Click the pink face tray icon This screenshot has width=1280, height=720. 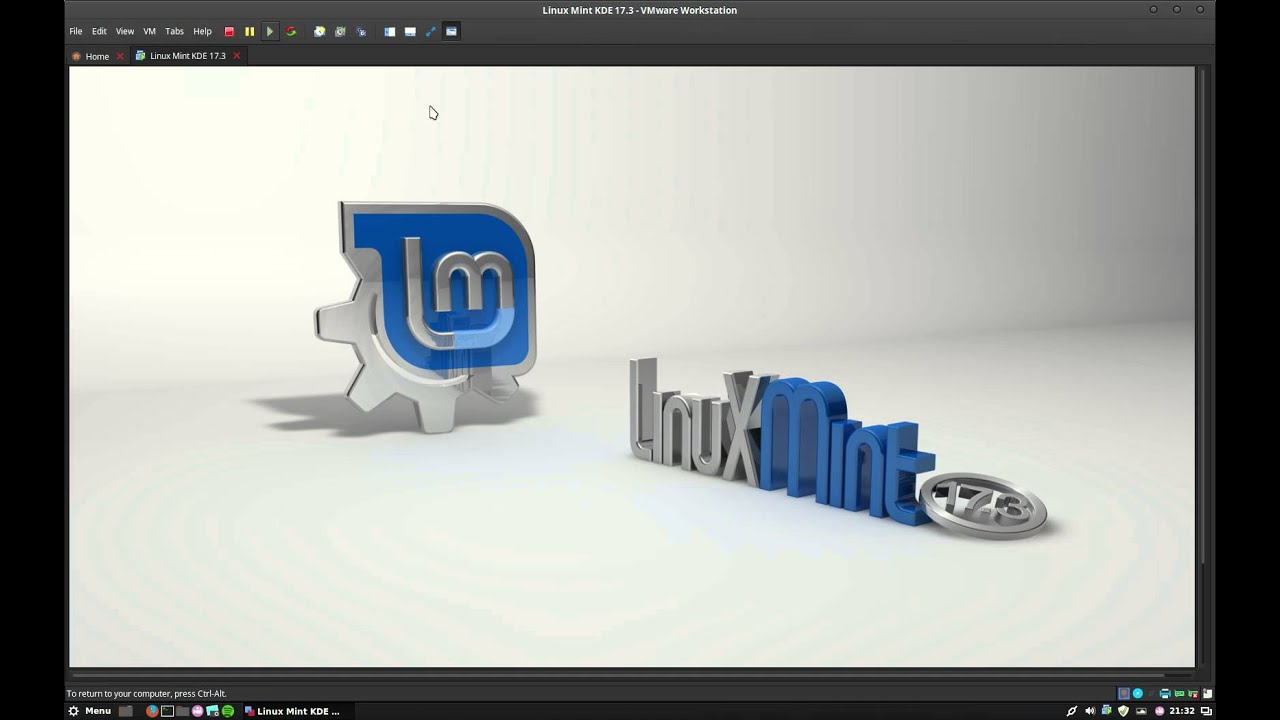1160,711
